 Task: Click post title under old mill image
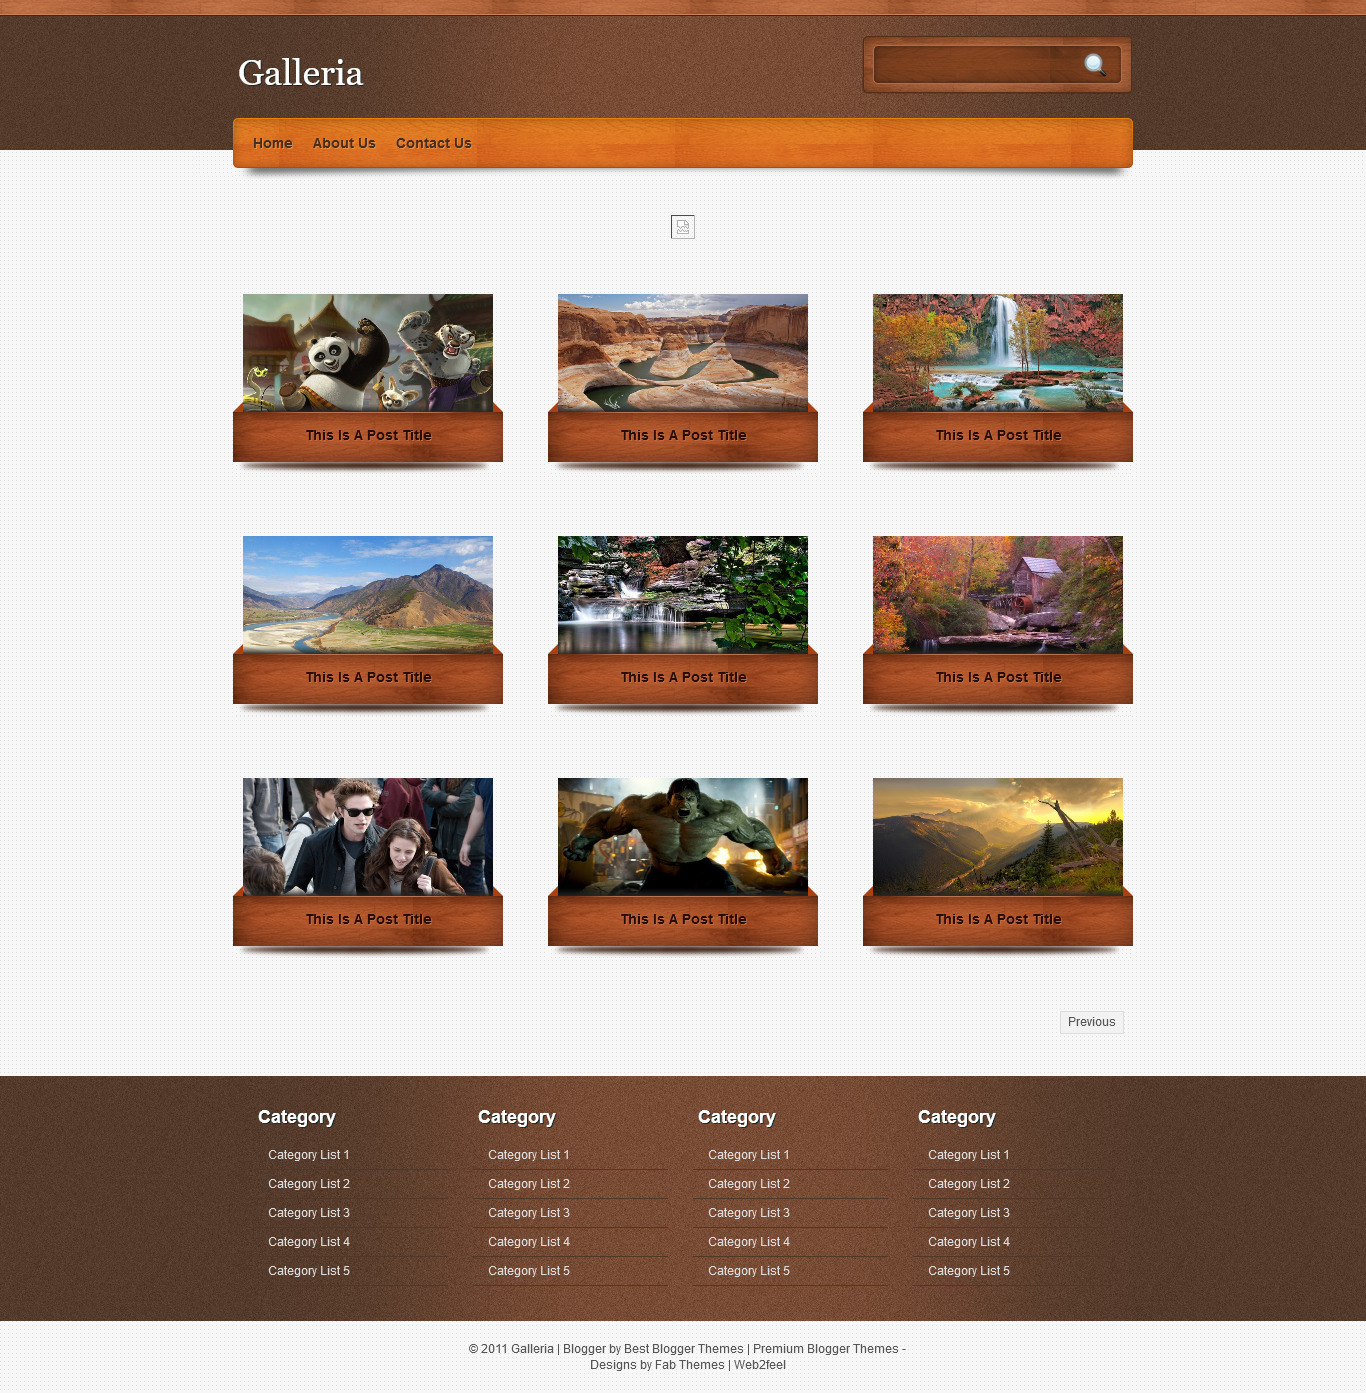click(x=998, y=677)
